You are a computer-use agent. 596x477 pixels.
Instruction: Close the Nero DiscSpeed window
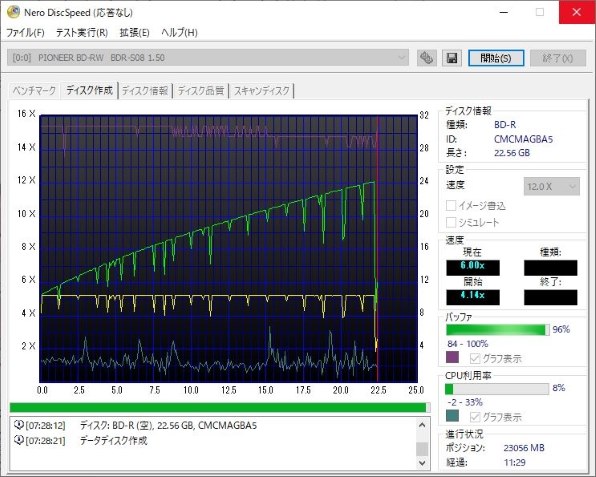click(x=577, y=12)
